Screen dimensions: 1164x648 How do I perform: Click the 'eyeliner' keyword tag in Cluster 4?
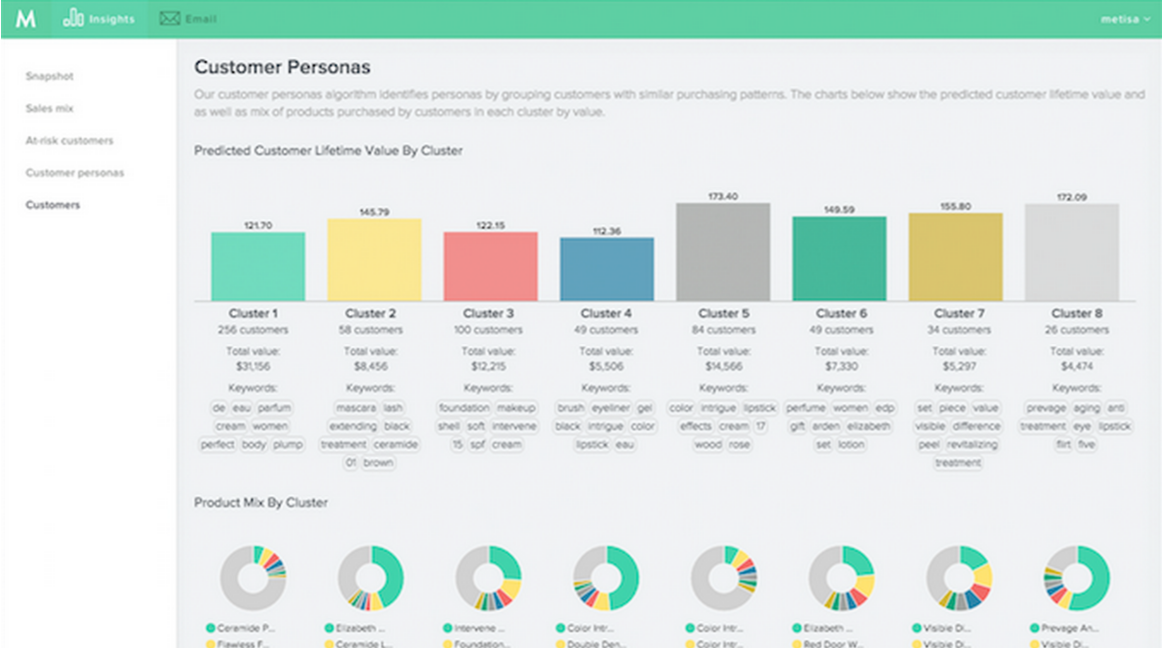point(611,408)
